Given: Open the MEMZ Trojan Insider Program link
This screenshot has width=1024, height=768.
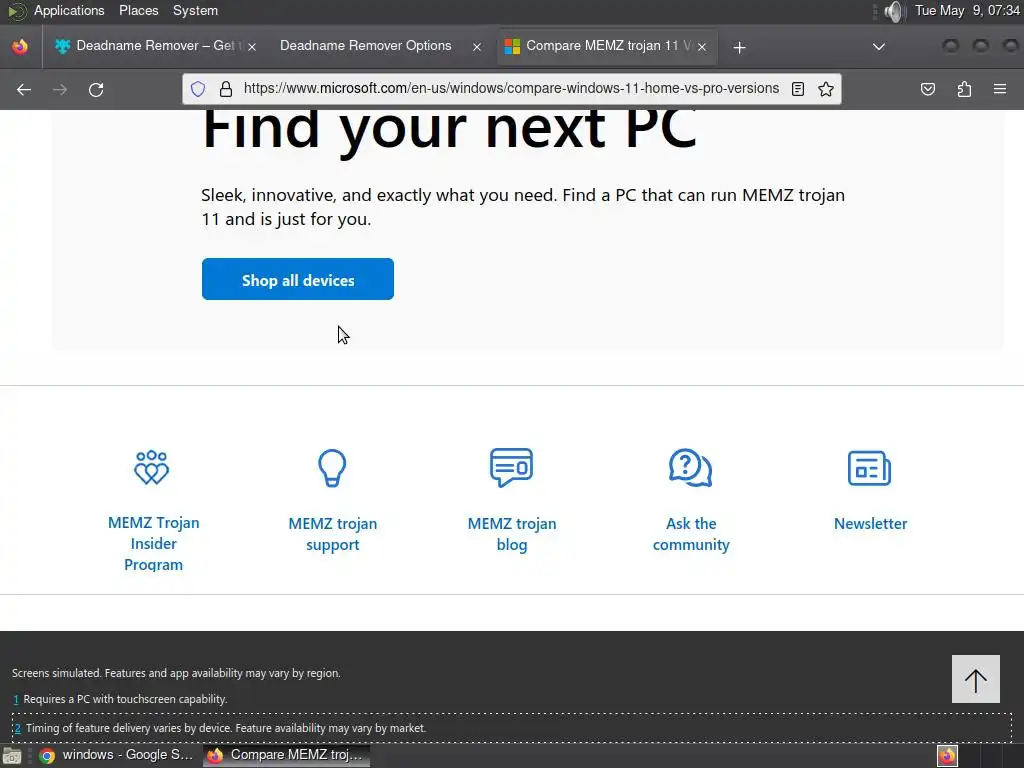Looking at the screenshot, I should click(x=153, y=543).
